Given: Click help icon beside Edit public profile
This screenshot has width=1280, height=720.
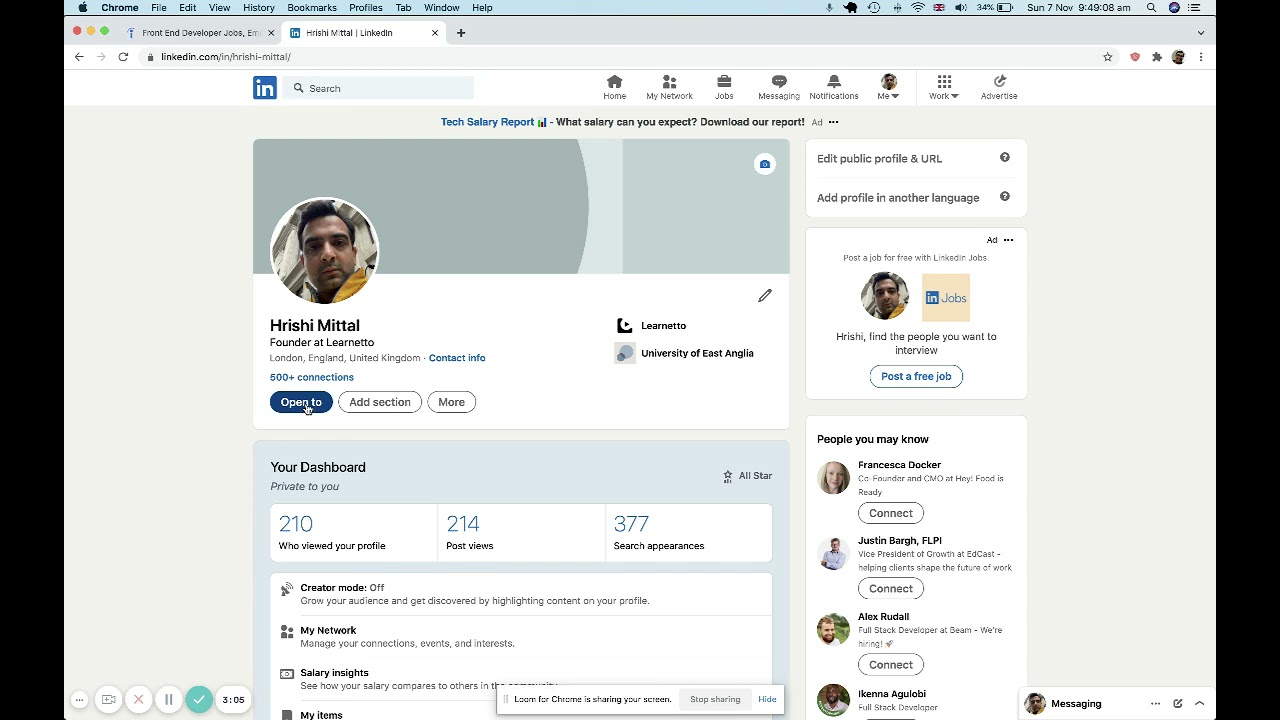Looking at the screenshot, I should [1005, 158].
